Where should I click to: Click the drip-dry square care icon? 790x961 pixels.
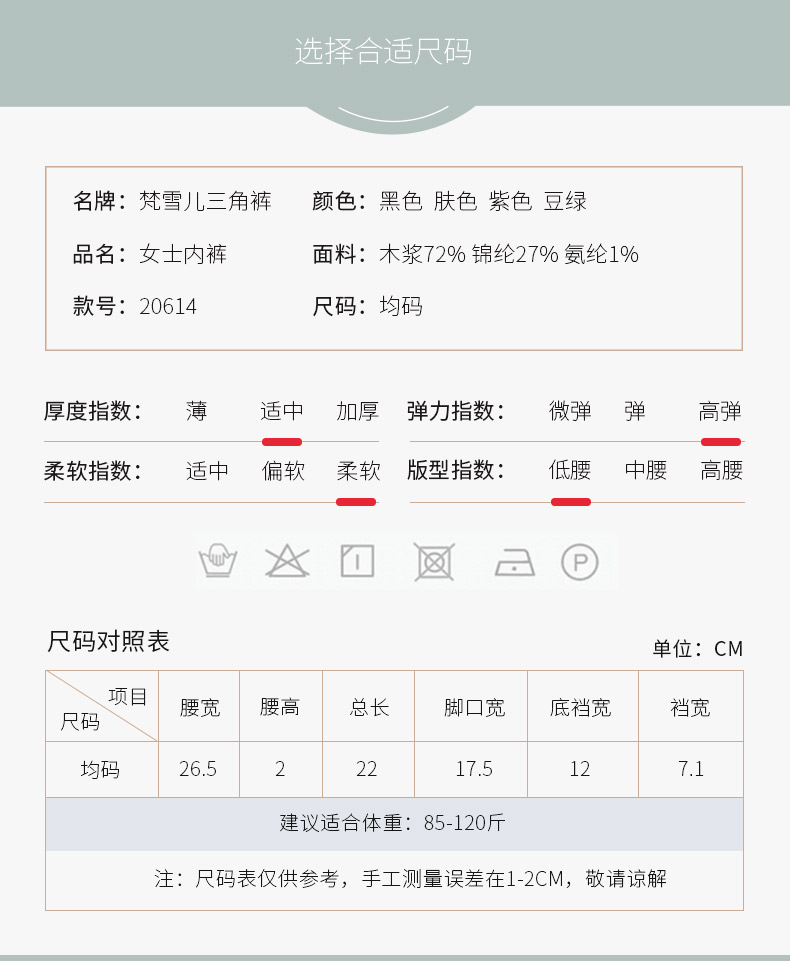click(x=357, y=561)
